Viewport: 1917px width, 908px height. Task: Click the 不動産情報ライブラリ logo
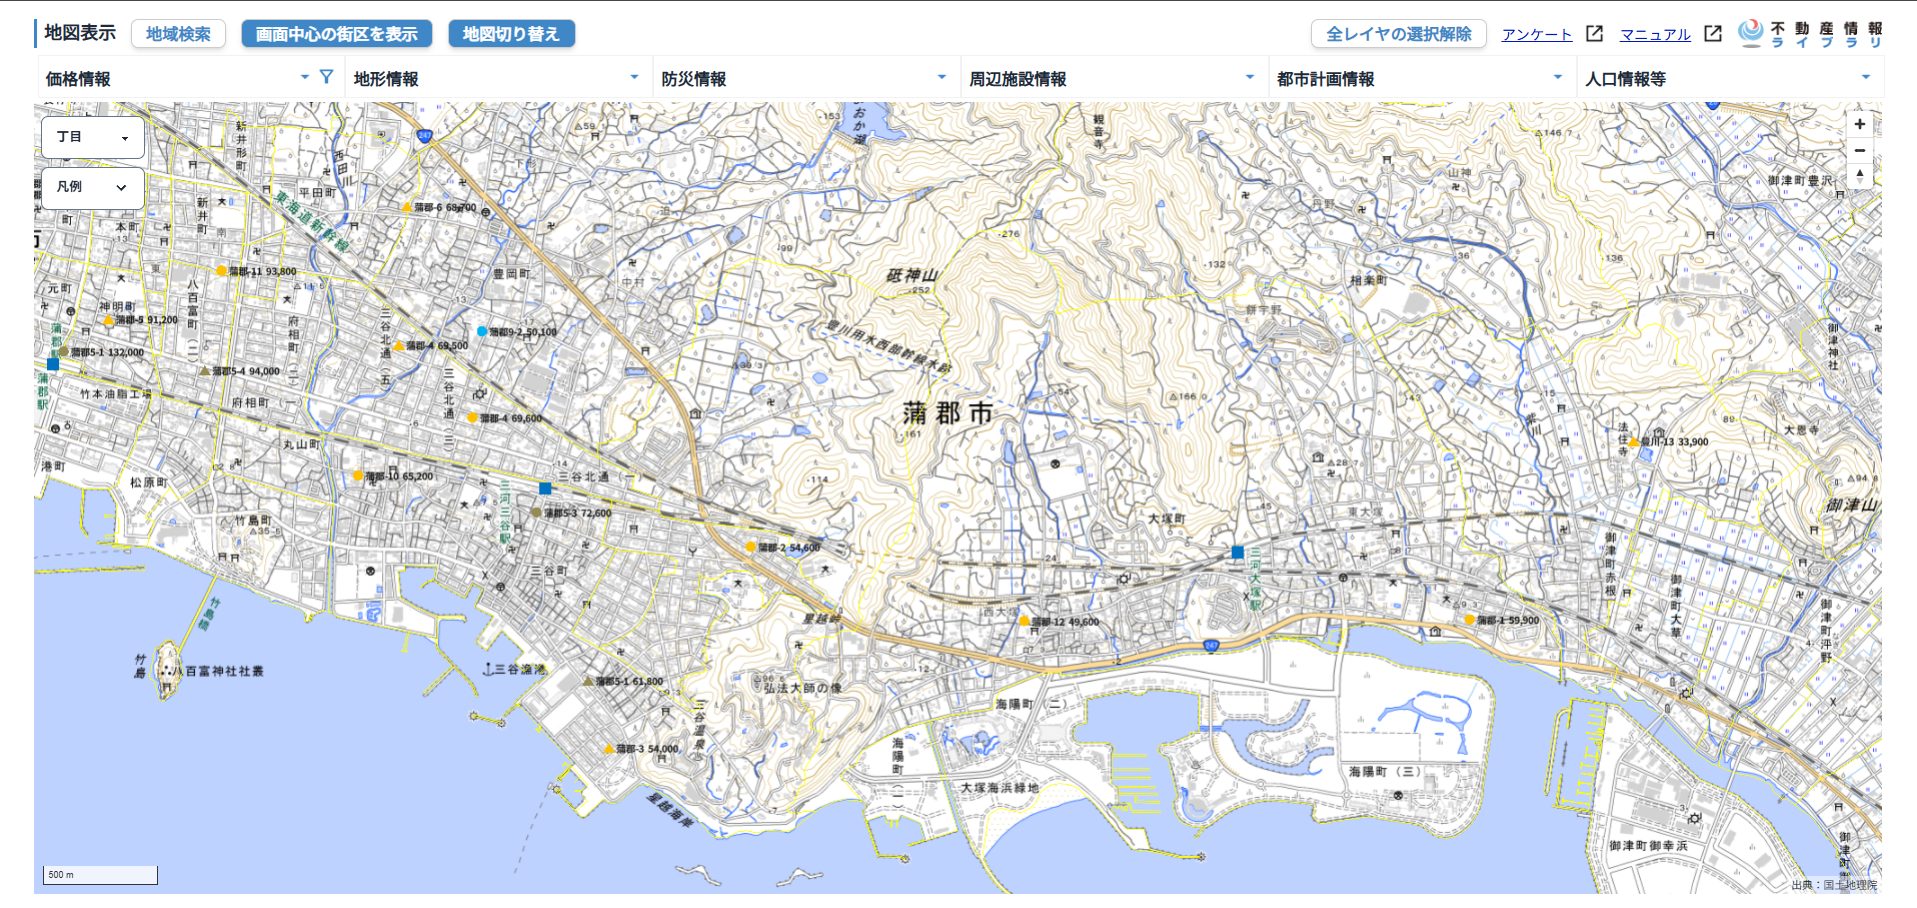point(1810,34)
